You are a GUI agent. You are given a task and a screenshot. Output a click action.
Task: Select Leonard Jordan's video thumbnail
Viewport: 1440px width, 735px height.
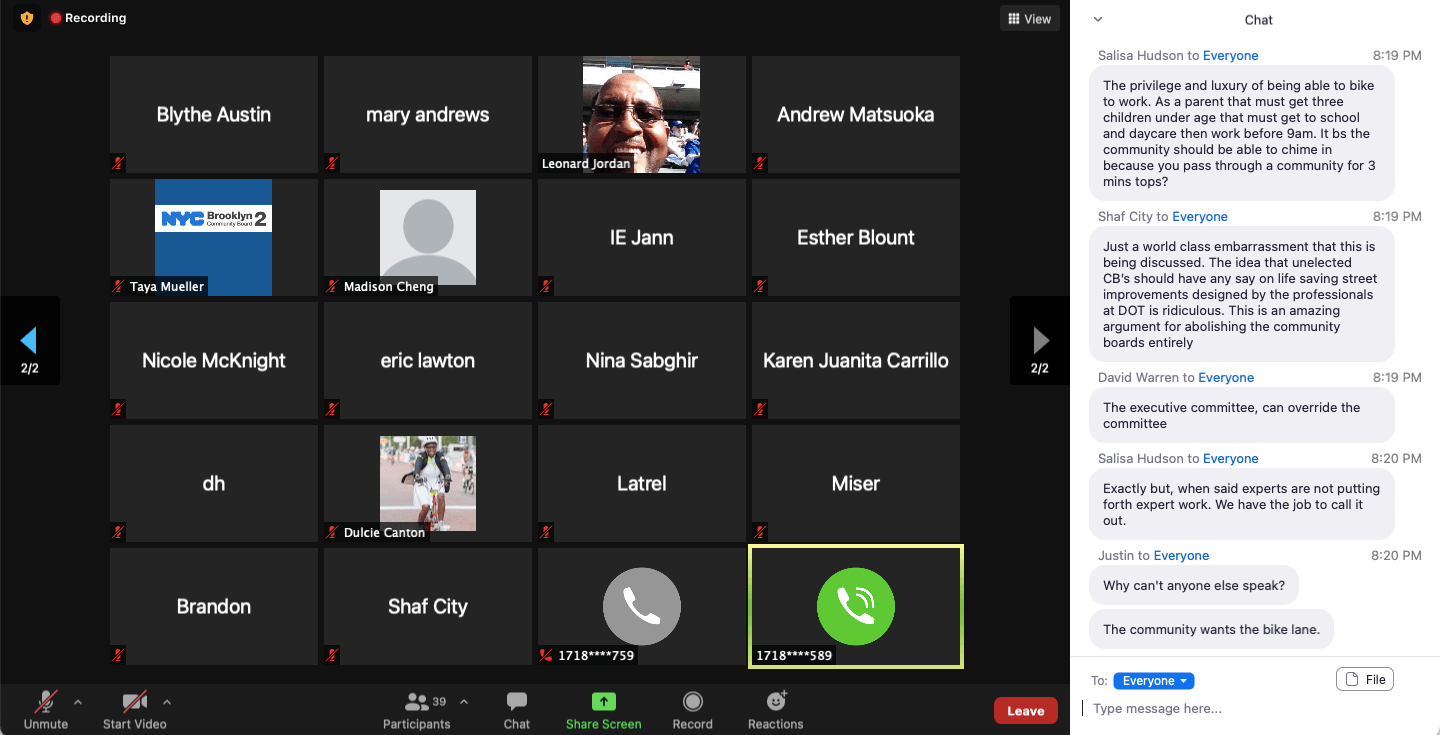point(641,114)
